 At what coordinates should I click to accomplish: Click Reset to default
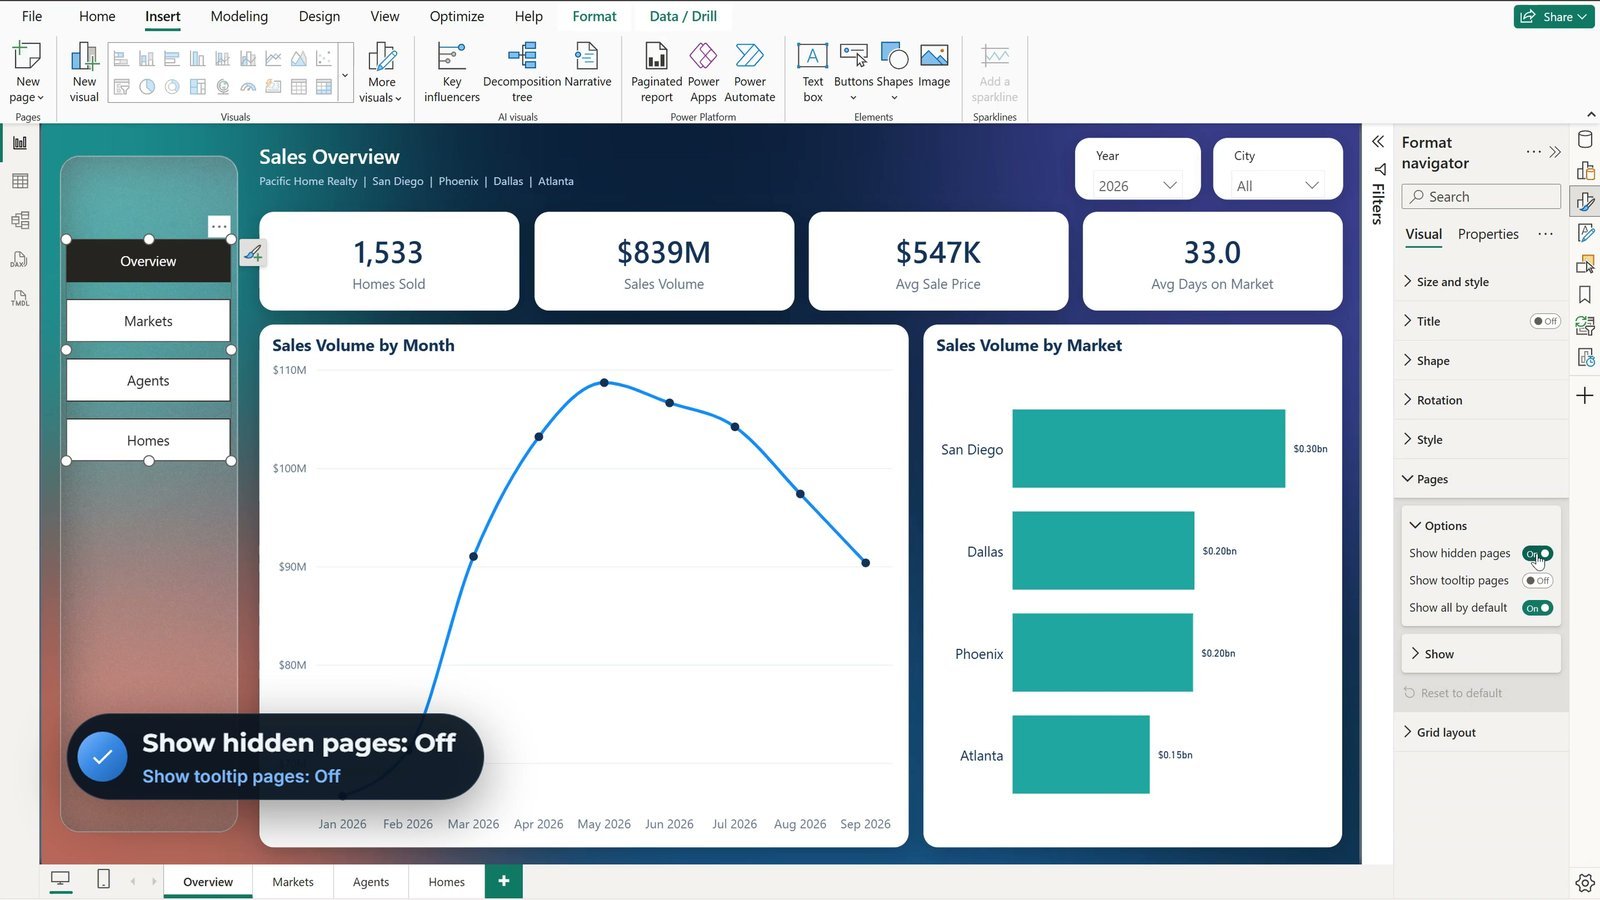click(1453, 693)
